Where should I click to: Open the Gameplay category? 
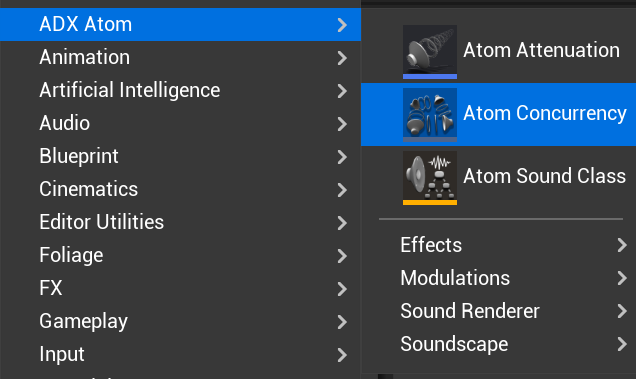(x=180, y=321)
